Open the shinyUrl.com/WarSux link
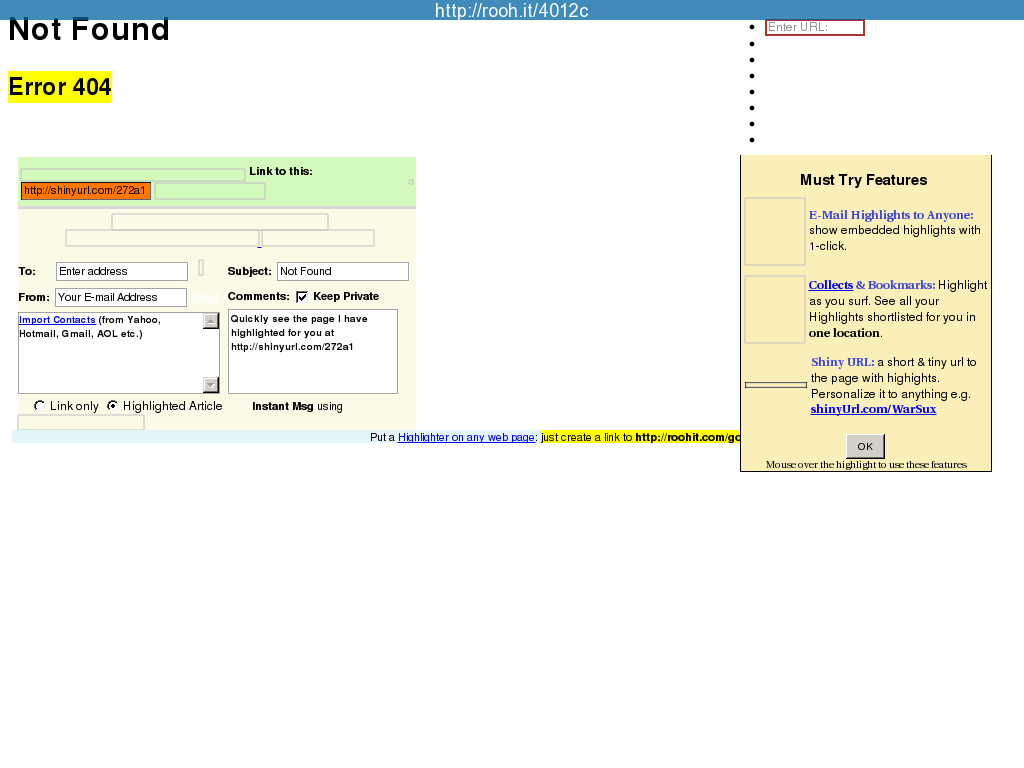Image resolution: width=1024 pixels, height=768 pixels. pos(873,409)
